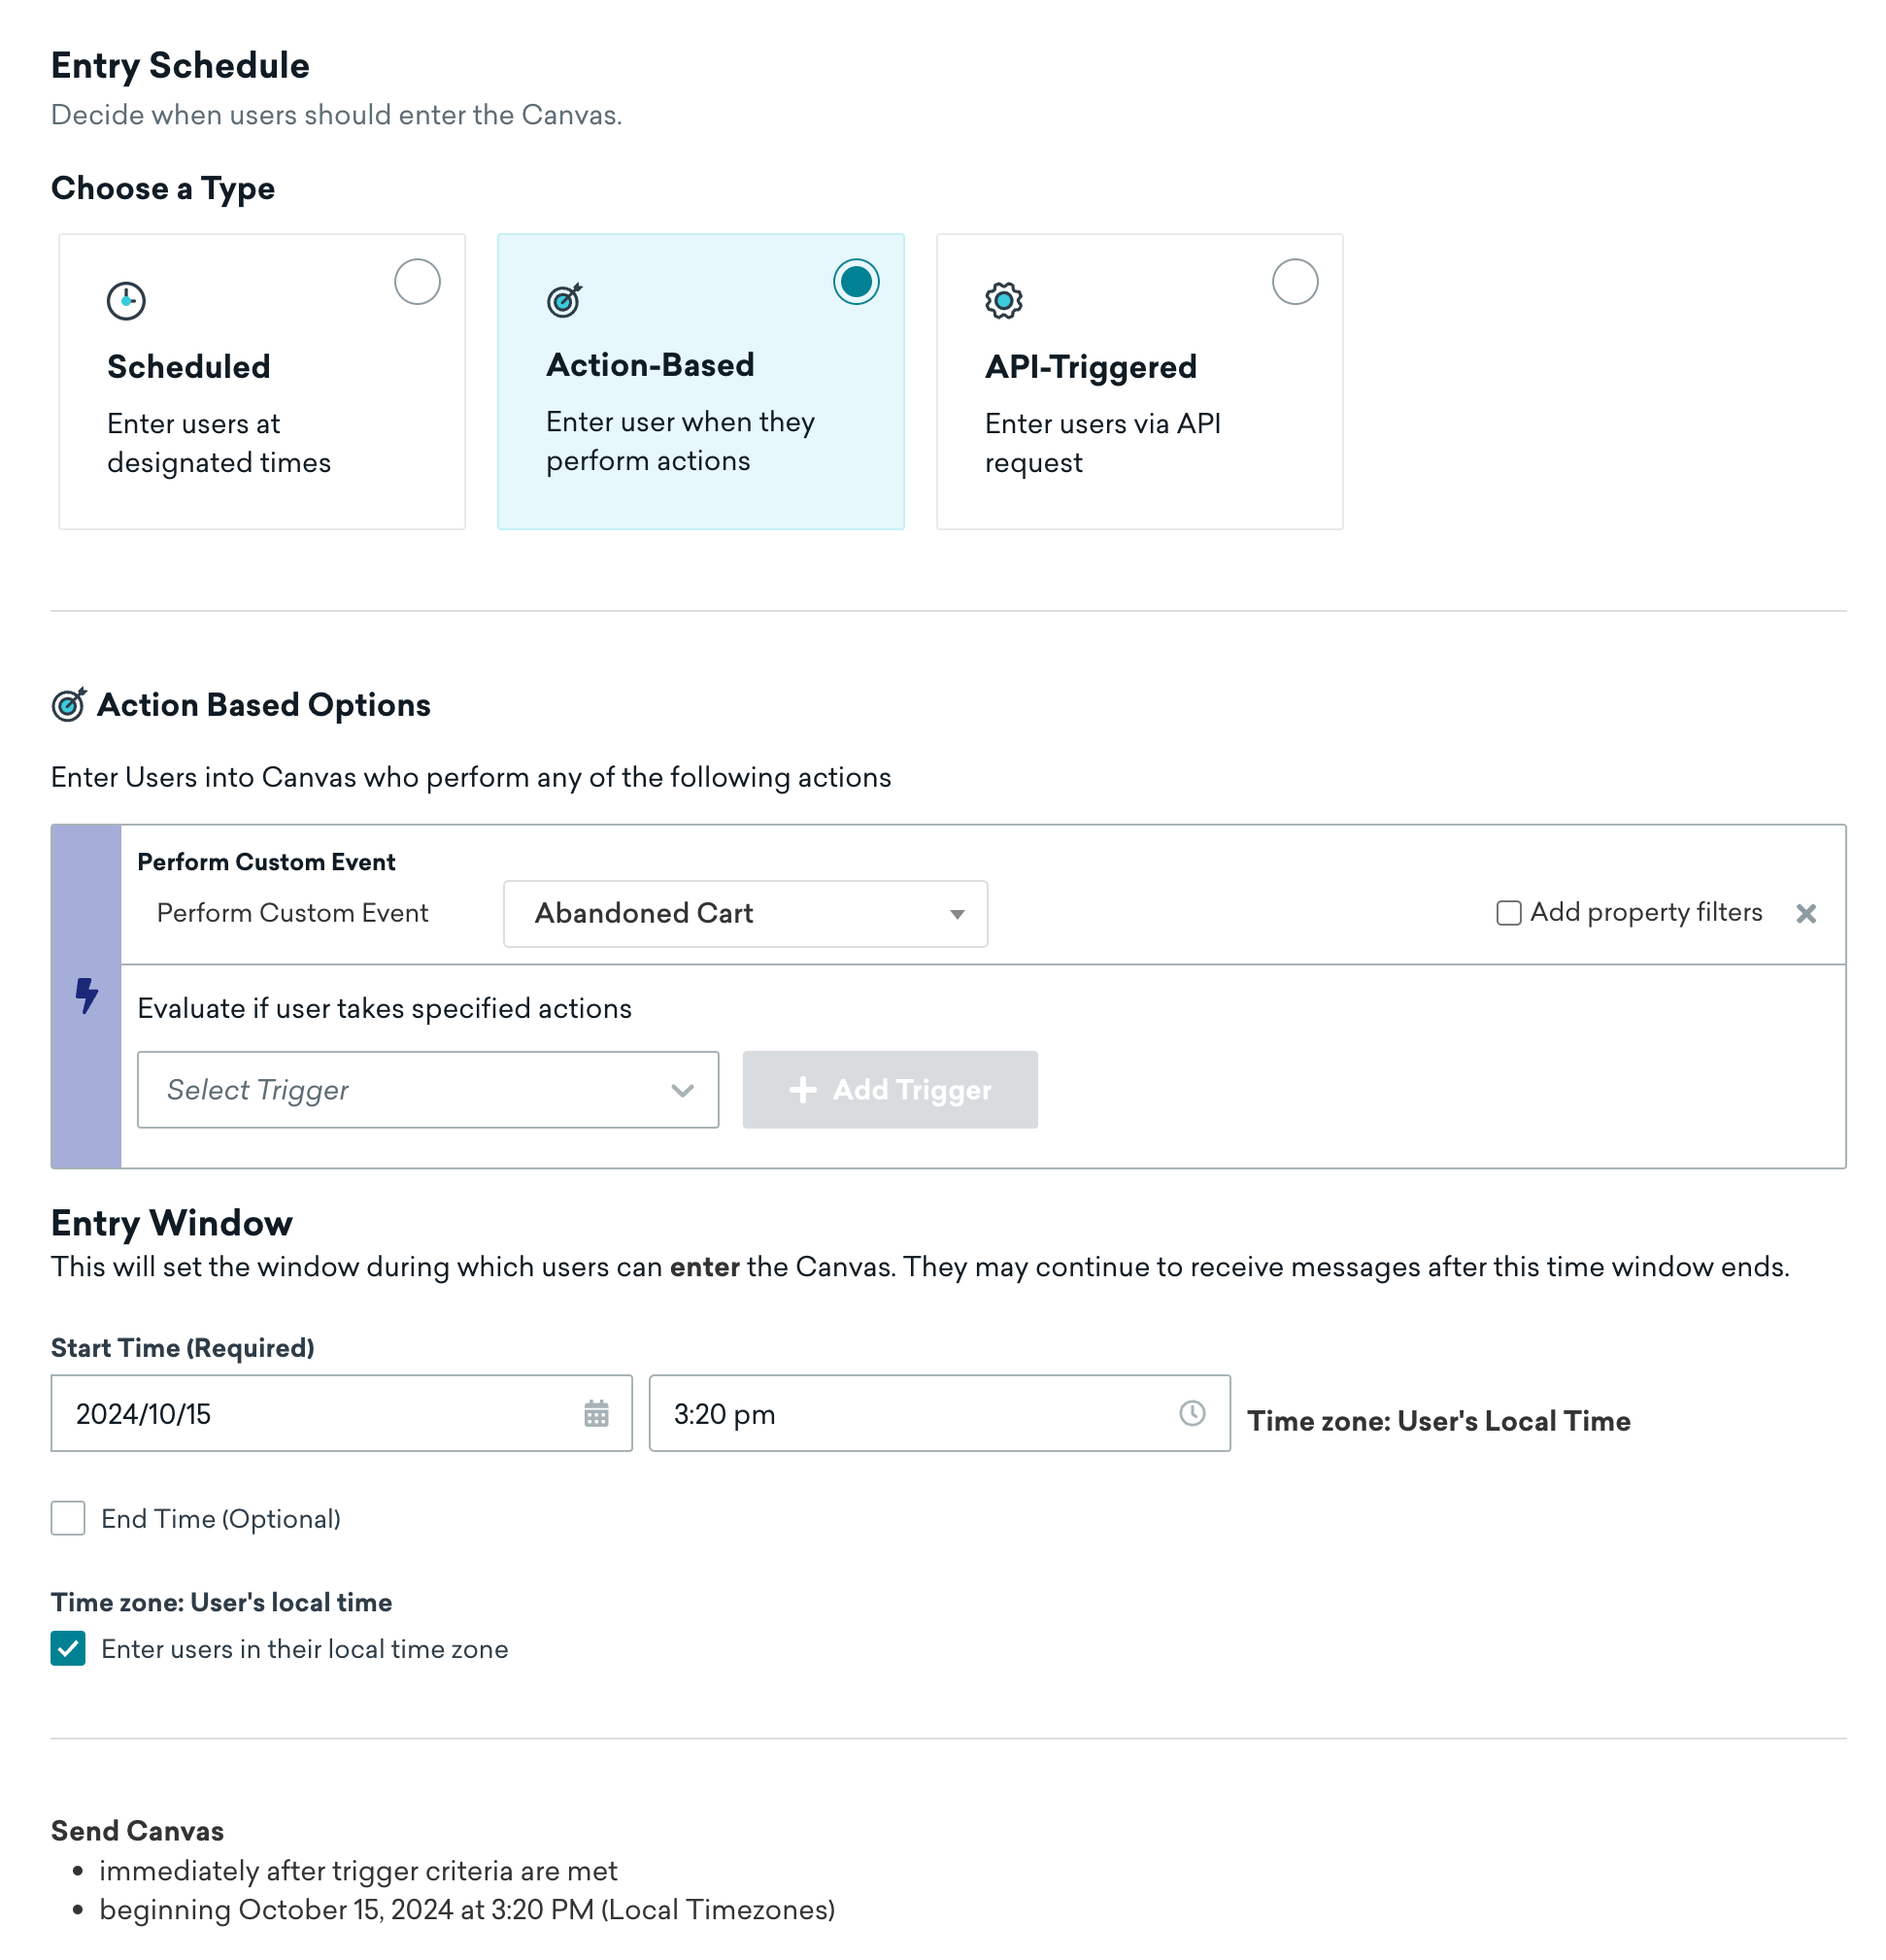Click the remove Abandoned Cart trigger icon
This screenshot has width=1886, height=1960.
1807,914
